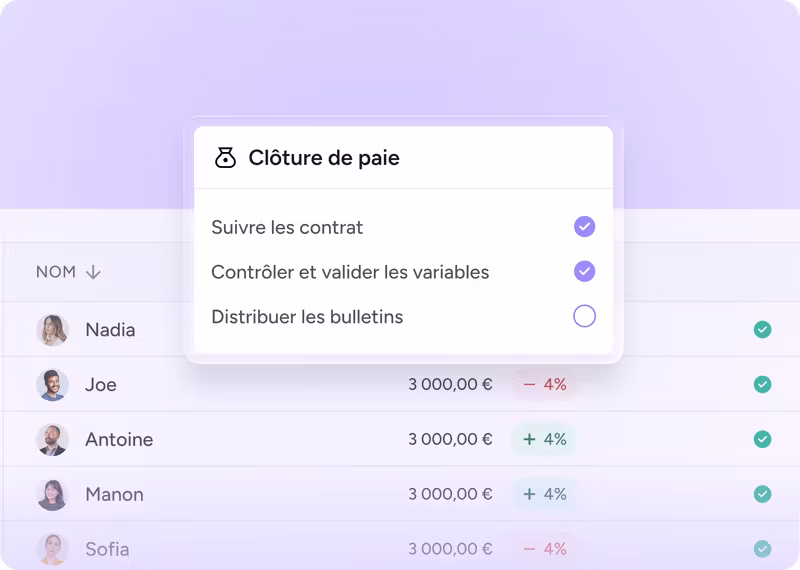The height and width of the screenshot is (570, 800).
Task: Click the green check icon in Nadia's row
Action: [762, 329]
